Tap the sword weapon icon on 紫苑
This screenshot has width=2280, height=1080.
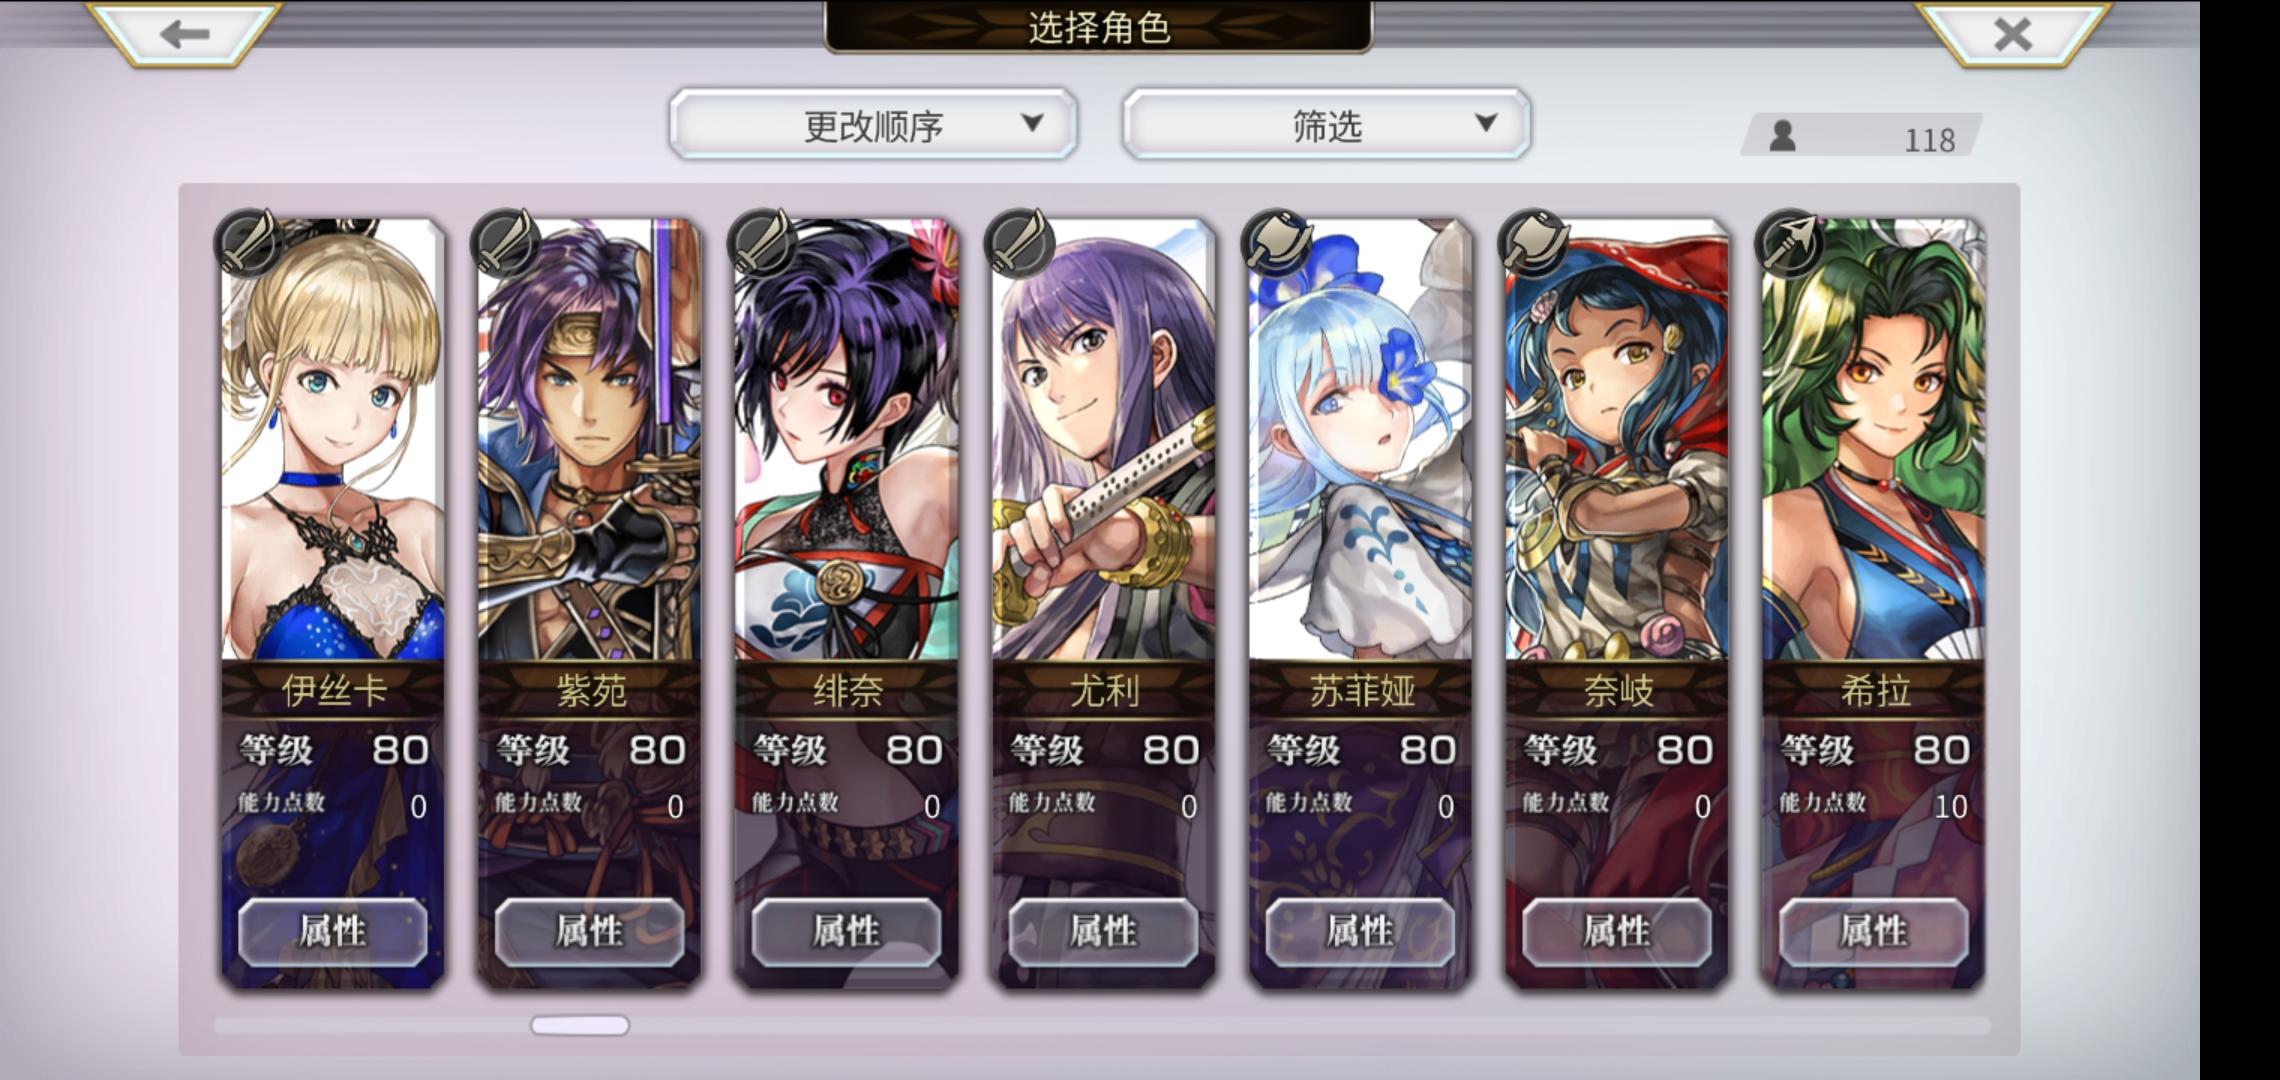tap(506, 243)
